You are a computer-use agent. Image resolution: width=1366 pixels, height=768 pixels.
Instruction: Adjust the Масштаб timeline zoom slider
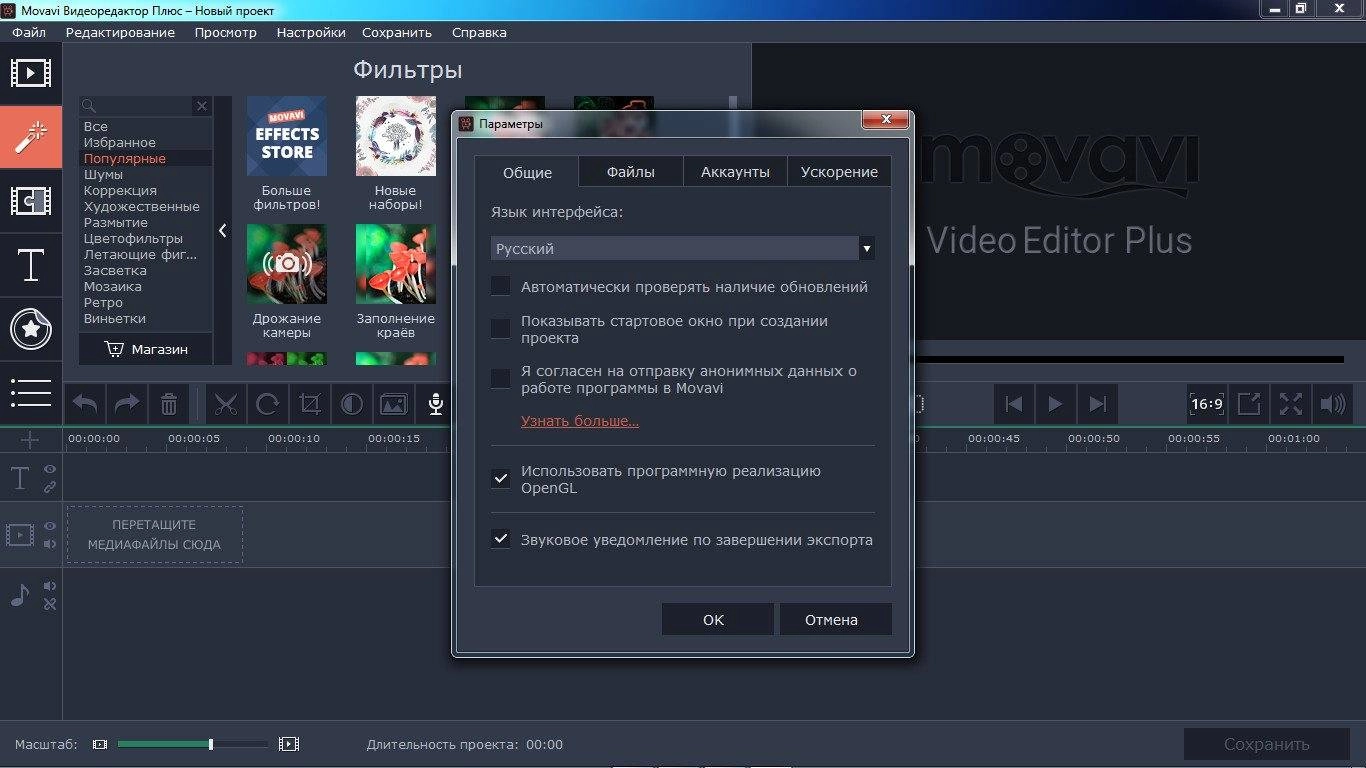point(192,744)
